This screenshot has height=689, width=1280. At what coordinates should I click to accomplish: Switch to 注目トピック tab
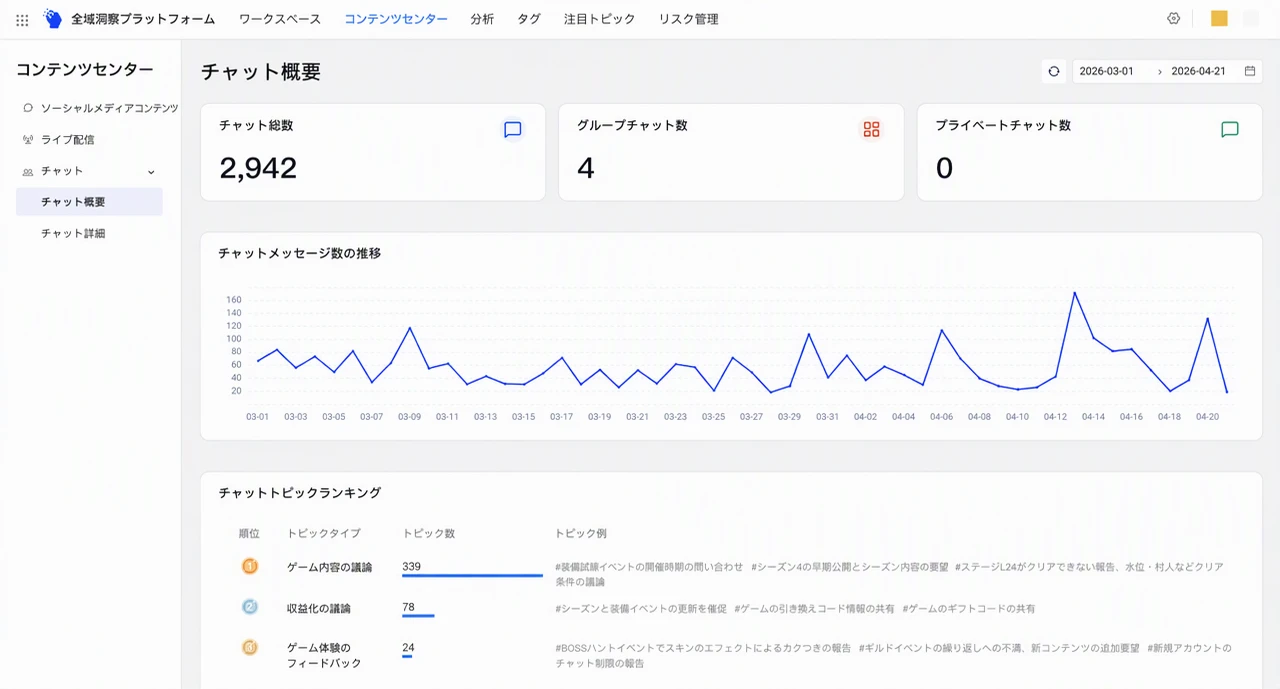coord(599,19)
